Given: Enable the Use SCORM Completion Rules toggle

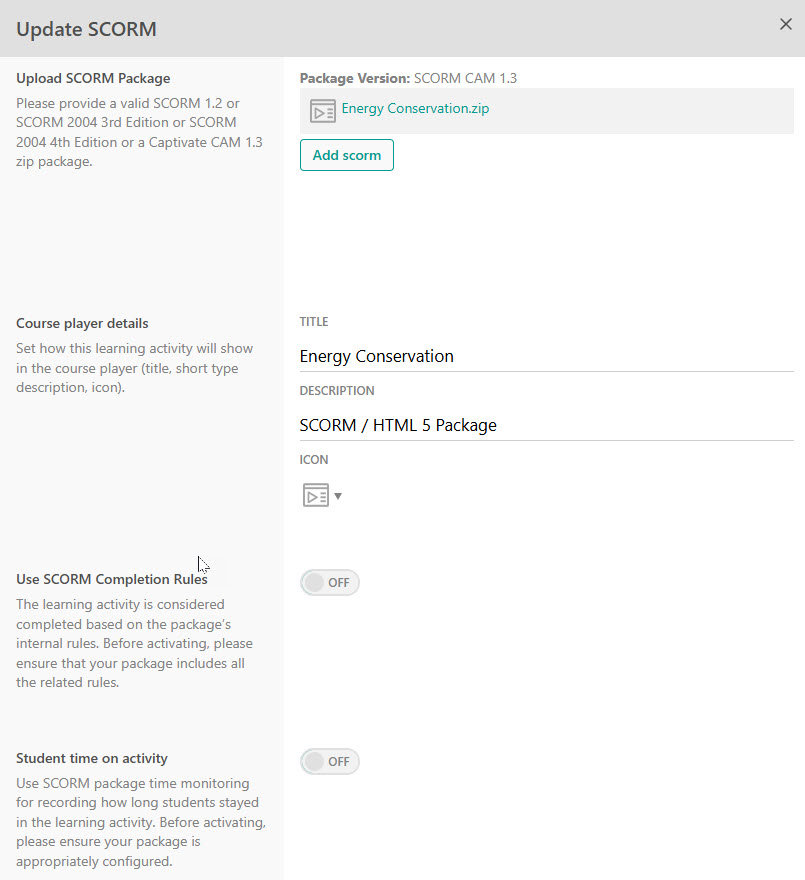Looking at the screenshot, I should [x=329, y=582].
